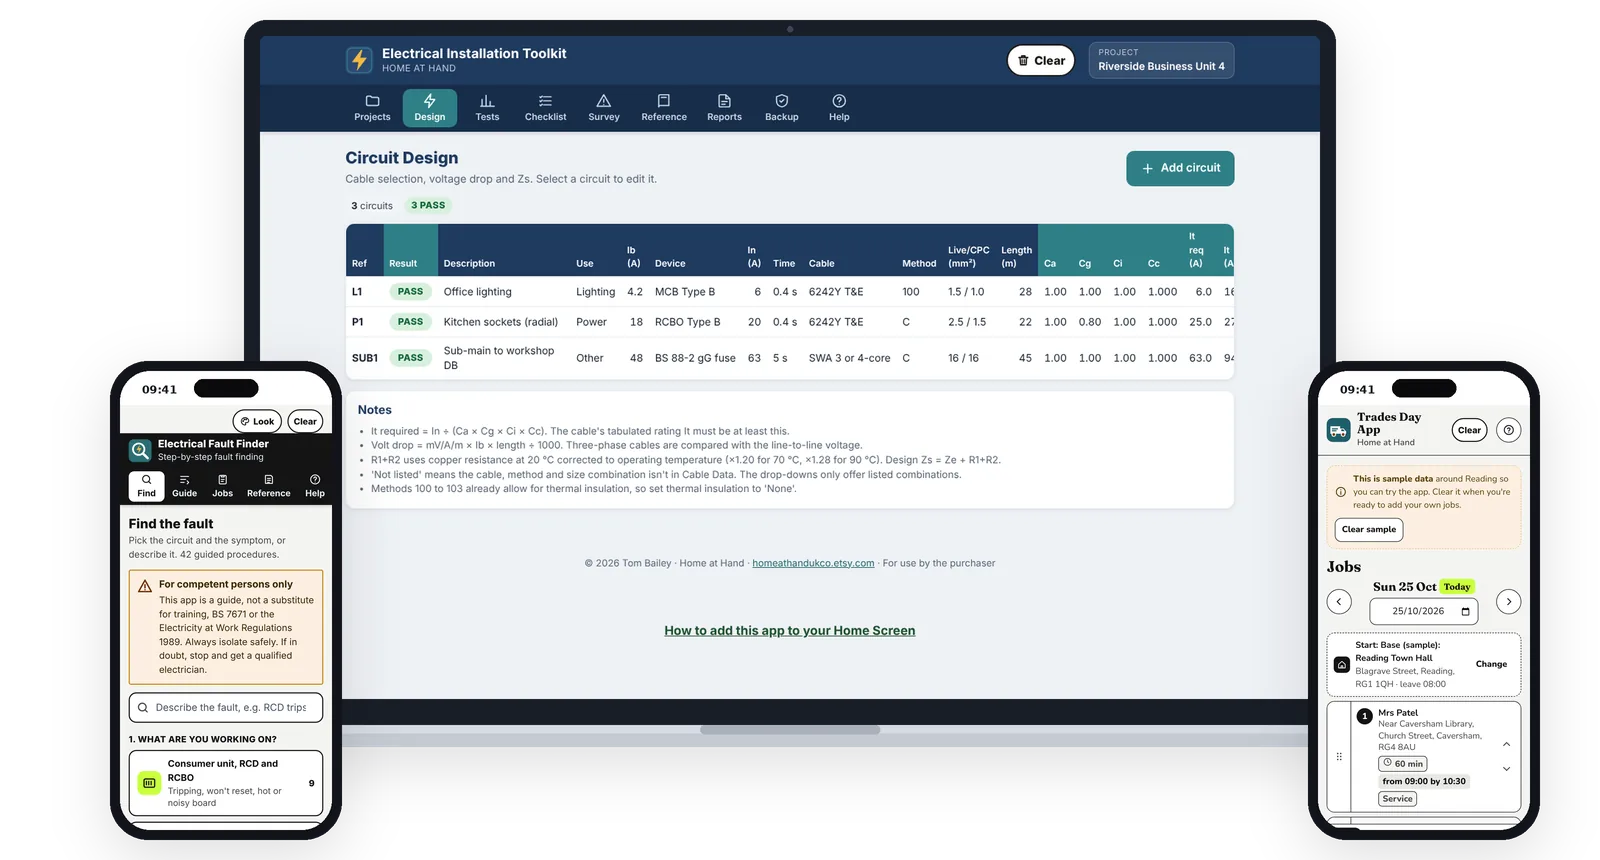This screenshot has height=860, width=1600.
Task: Switch to the Checklist tab
Action: (545, 108)
